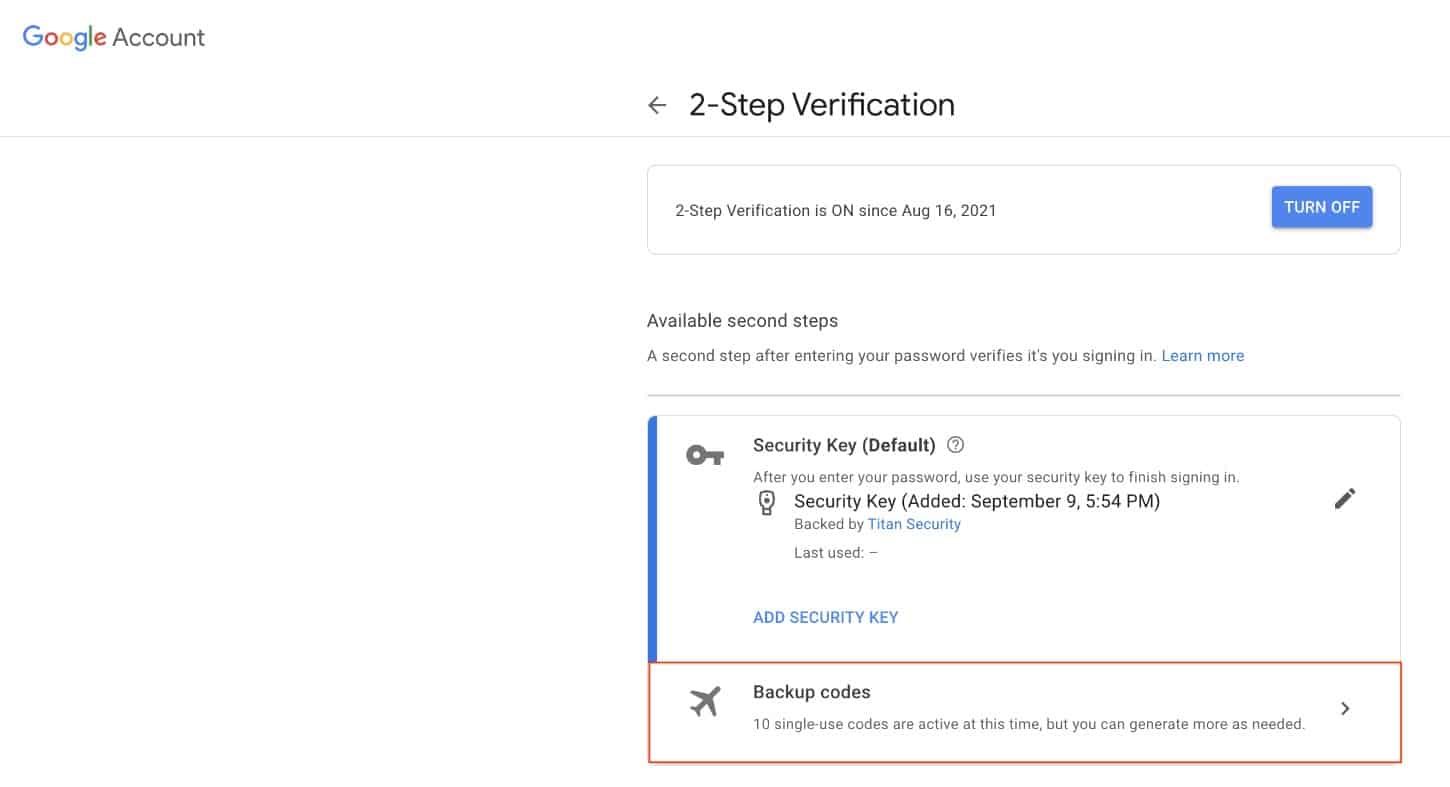
Task: Turn off 2-Step Verification
Action: [1321, 207]
